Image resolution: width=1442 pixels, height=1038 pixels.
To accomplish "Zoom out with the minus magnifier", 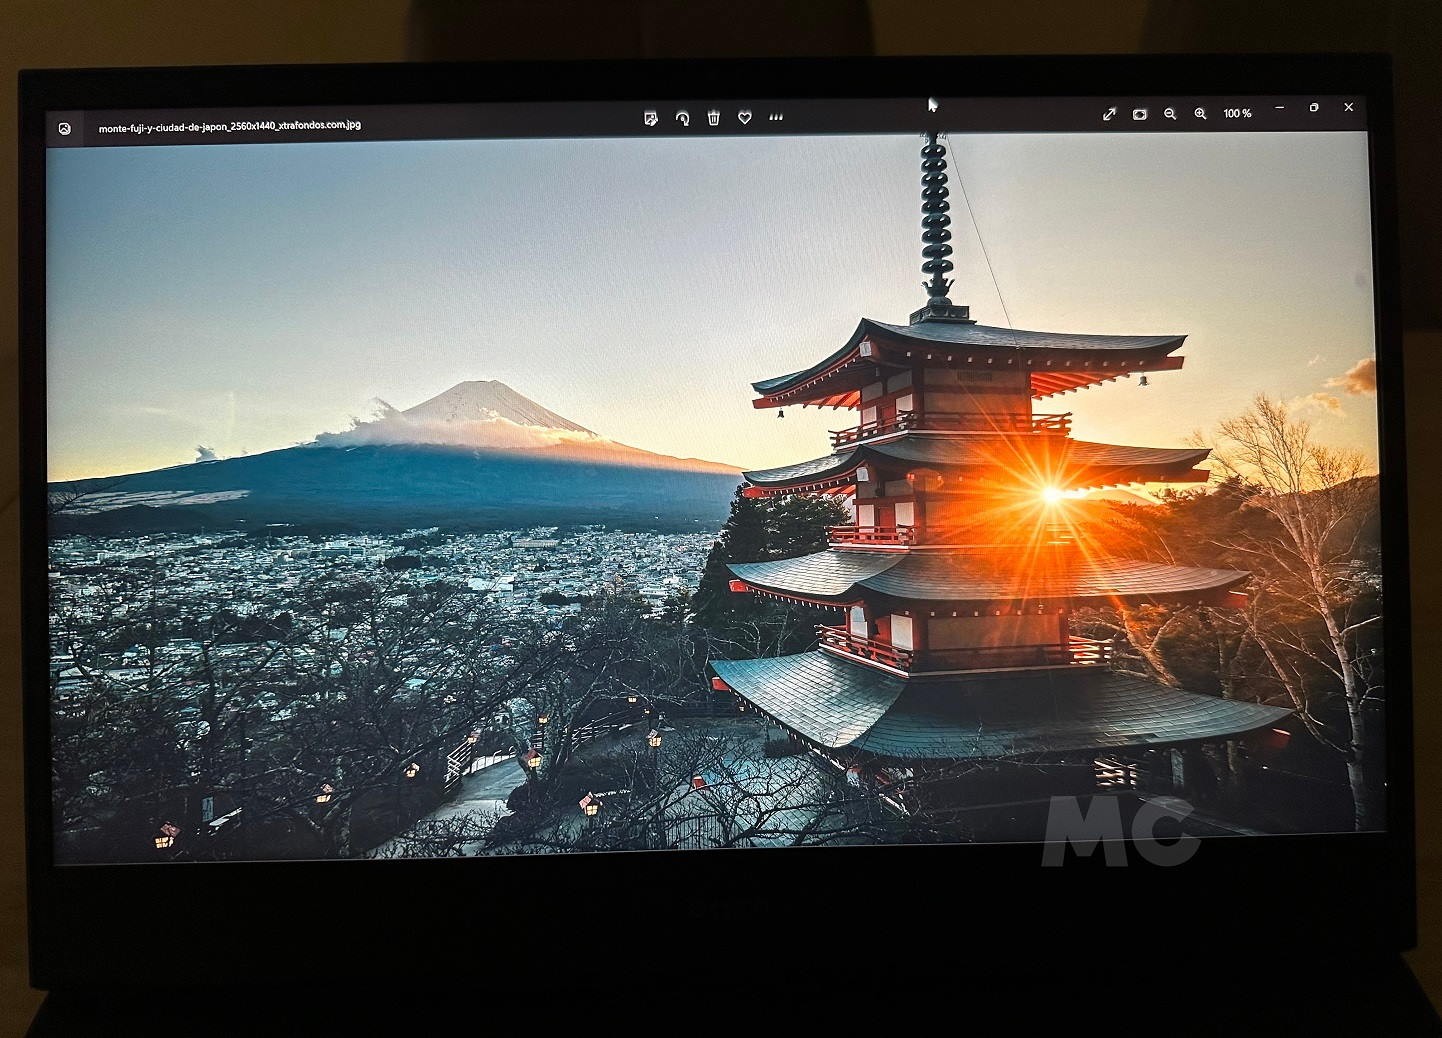I will (1170, 114).
